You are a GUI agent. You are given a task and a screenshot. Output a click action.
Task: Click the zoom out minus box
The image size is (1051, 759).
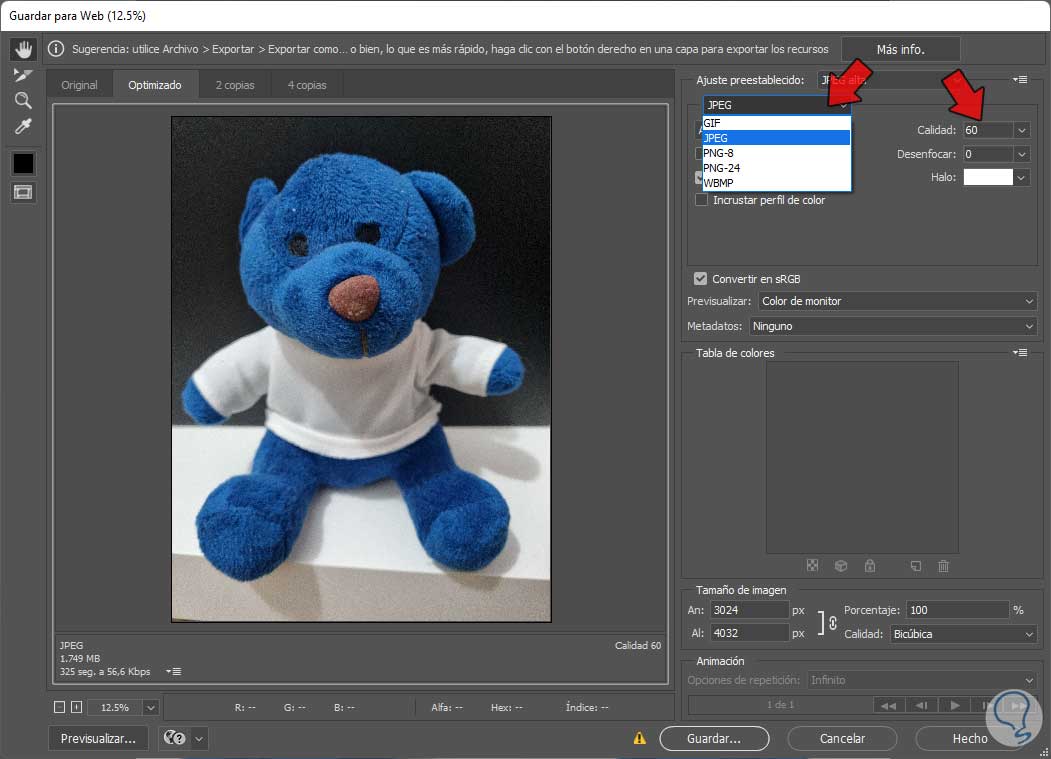60,707
